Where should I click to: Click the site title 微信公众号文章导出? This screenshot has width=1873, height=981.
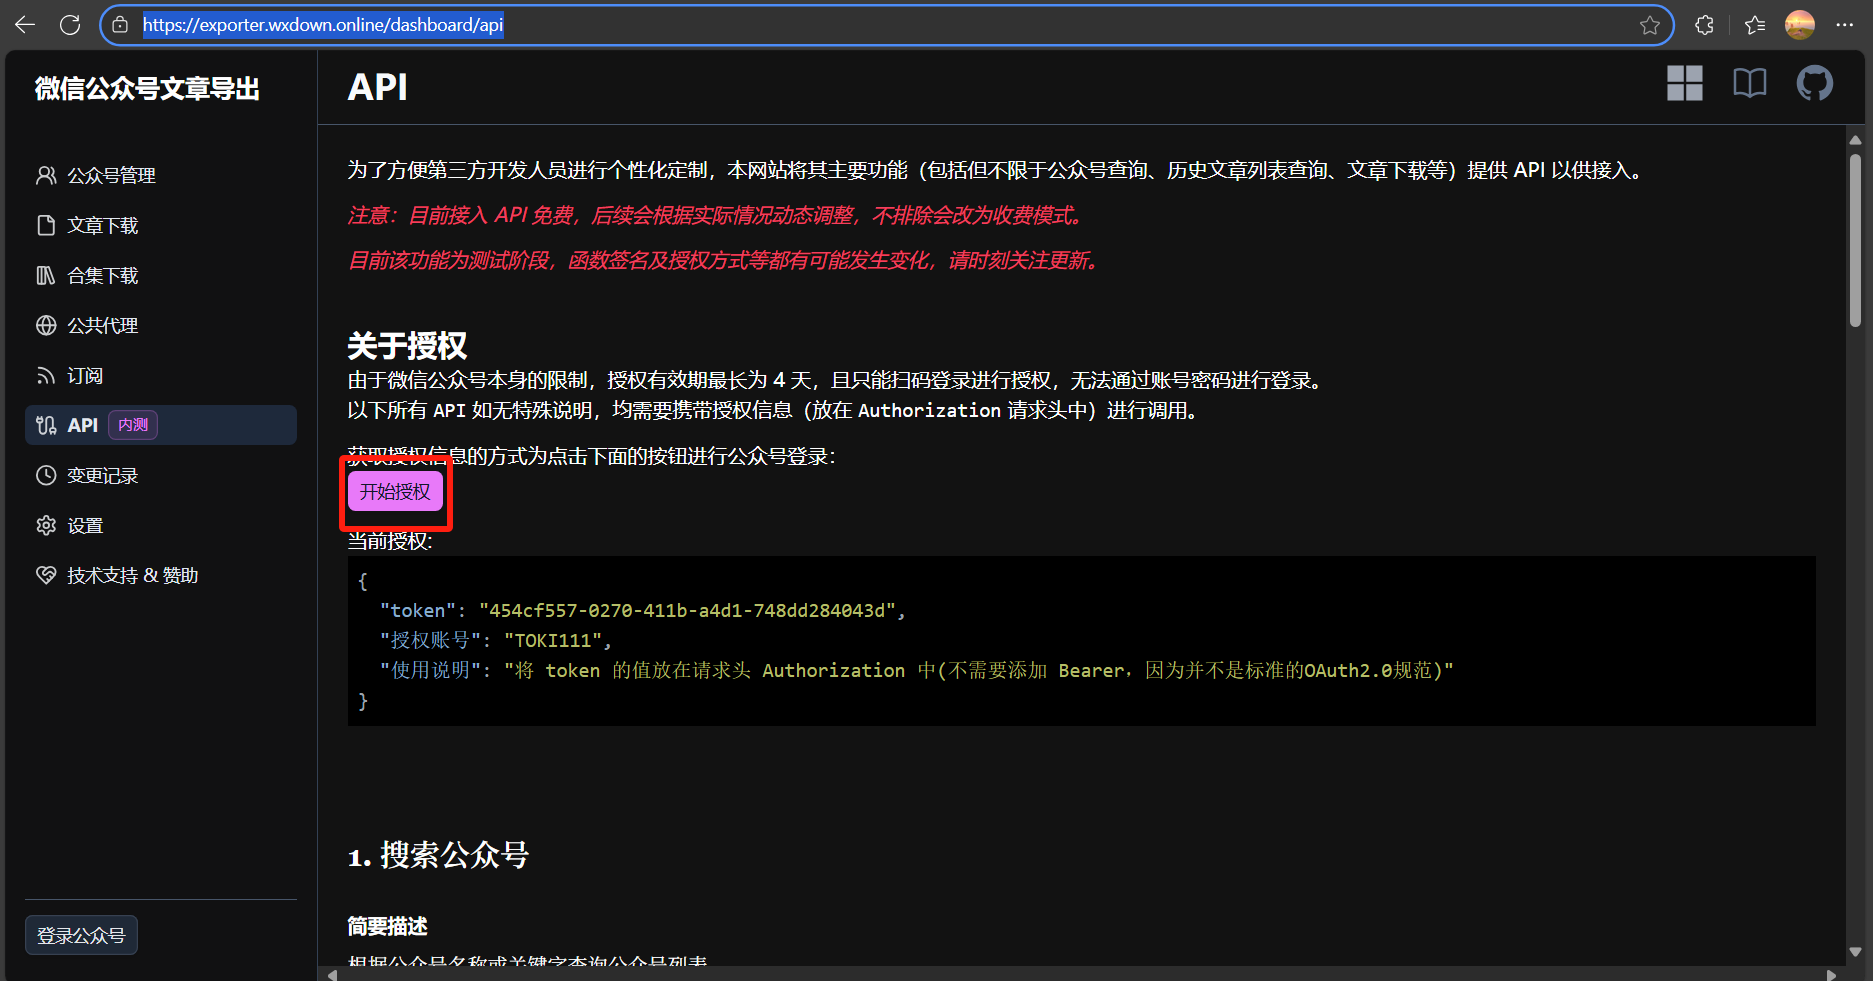click(147, 89)
